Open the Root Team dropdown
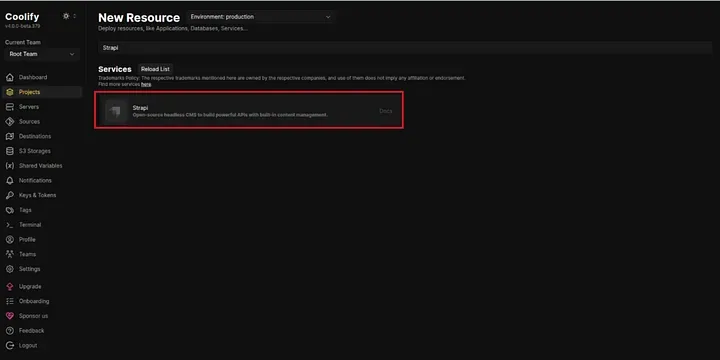This screenshot has height=360, width=720. [x=42, y=54]
